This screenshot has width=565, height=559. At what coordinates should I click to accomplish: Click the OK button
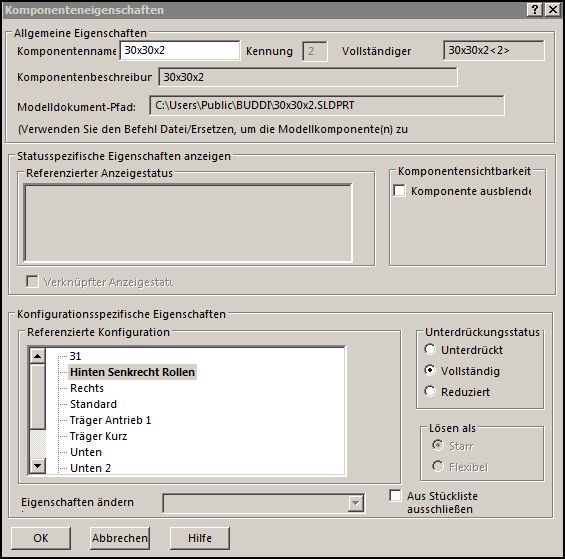pos(41,538)
